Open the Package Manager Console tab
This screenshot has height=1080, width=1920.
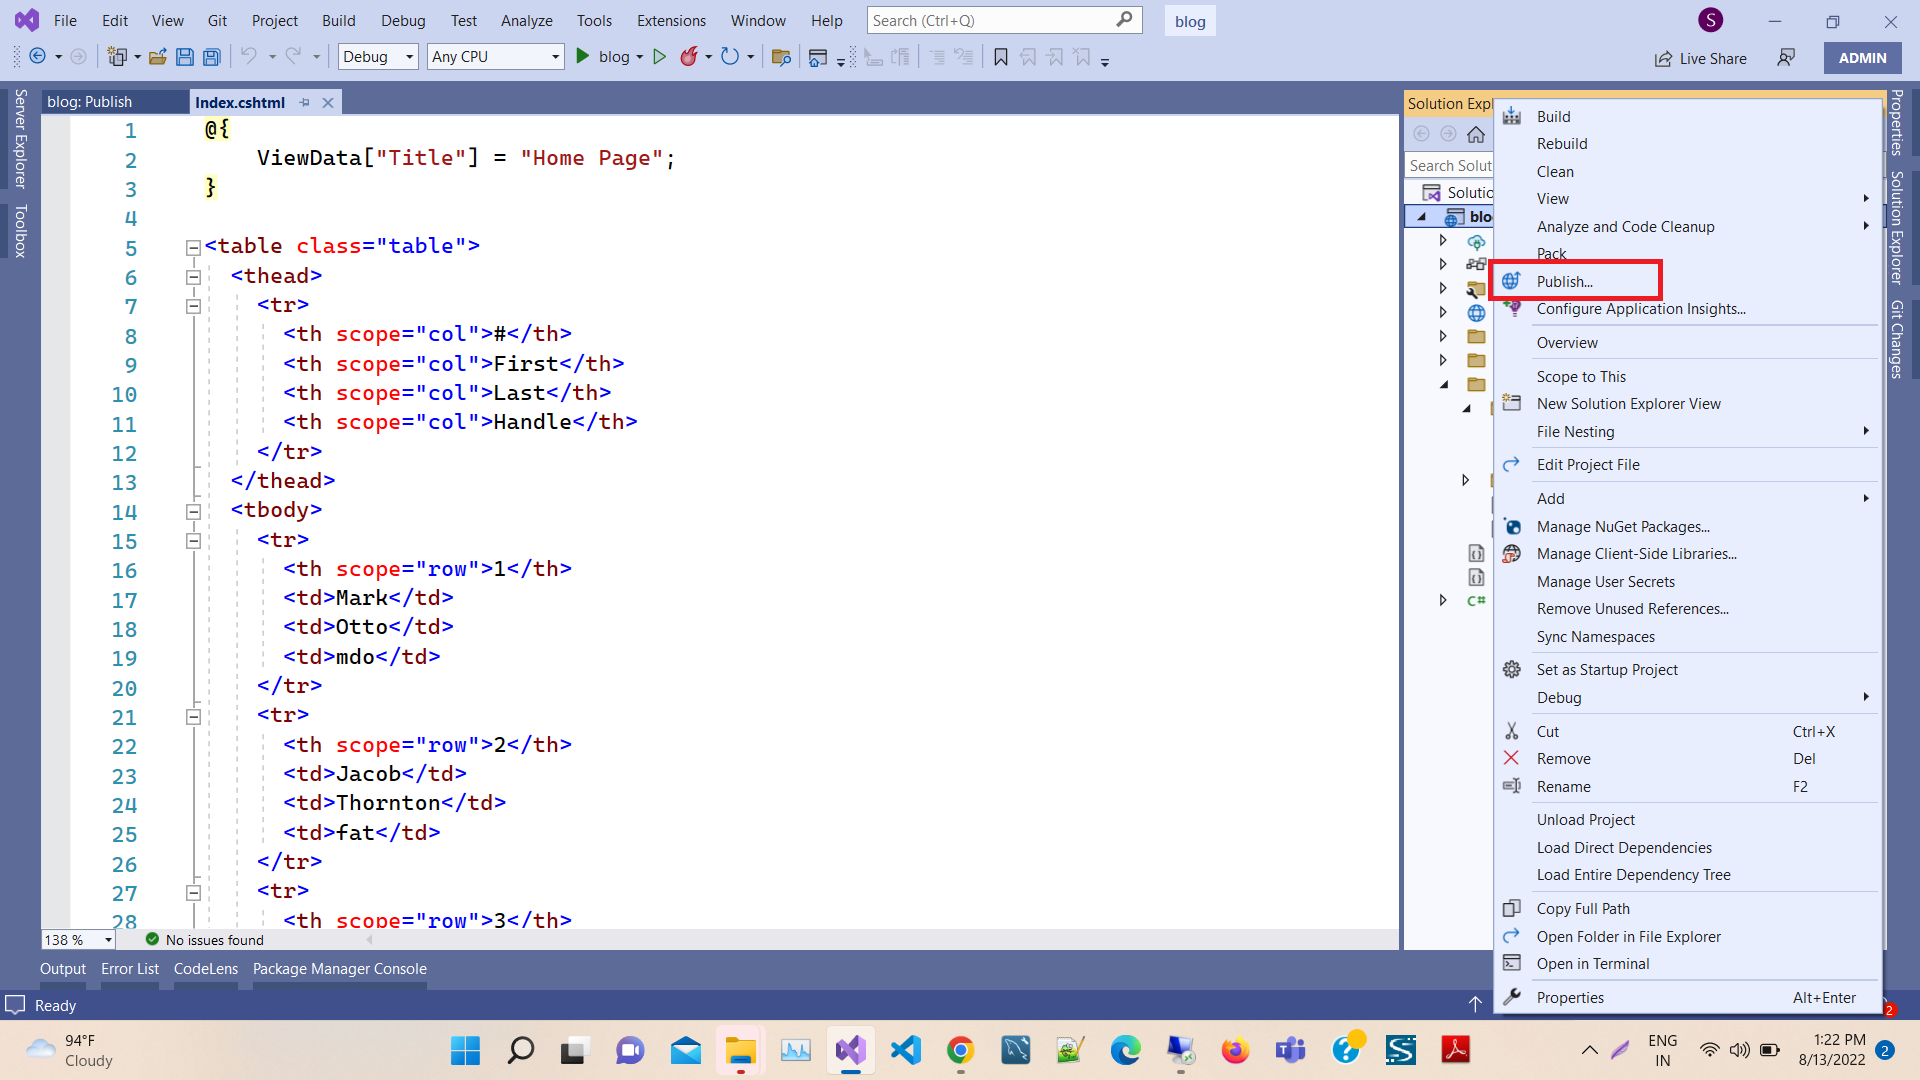[340, 969]
